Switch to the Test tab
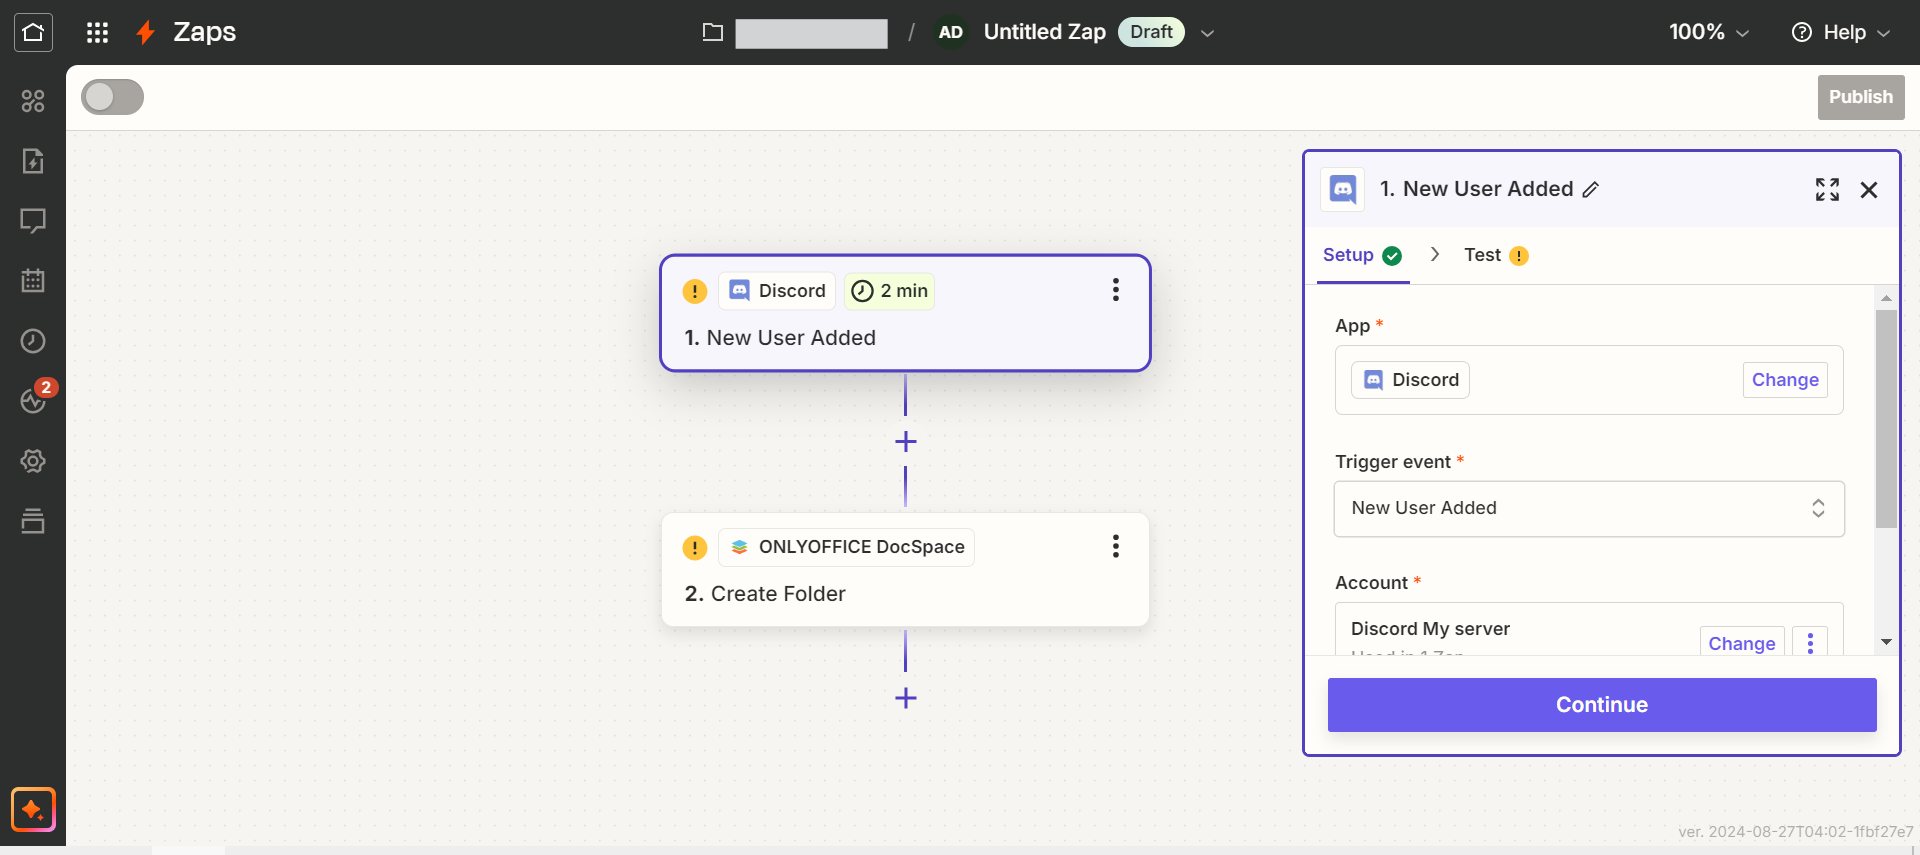This screenshot has width=1920, height=855. point(1496,255)
